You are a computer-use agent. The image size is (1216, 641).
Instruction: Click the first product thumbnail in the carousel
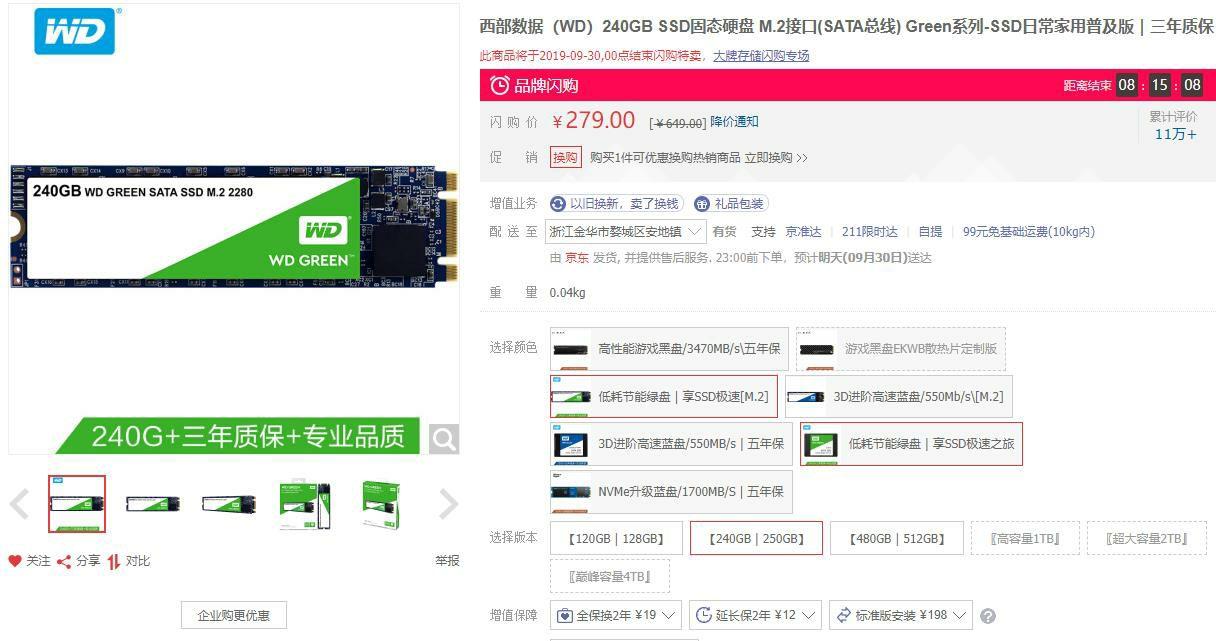click(75, 504)
